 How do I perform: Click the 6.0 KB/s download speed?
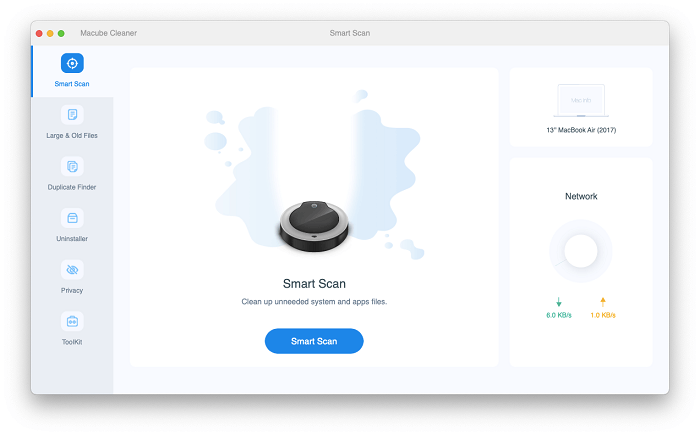point(558,315)
